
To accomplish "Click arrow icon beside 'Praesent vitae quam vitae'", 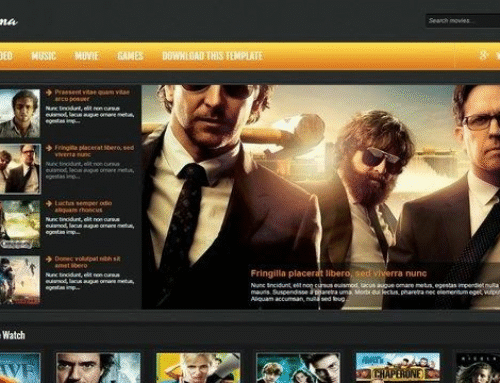I will click(49, 92).
